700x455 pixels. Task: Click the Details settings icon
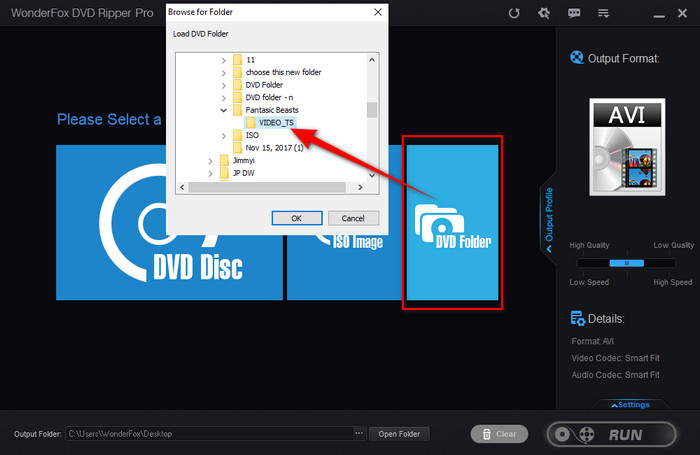pos(578,318)
